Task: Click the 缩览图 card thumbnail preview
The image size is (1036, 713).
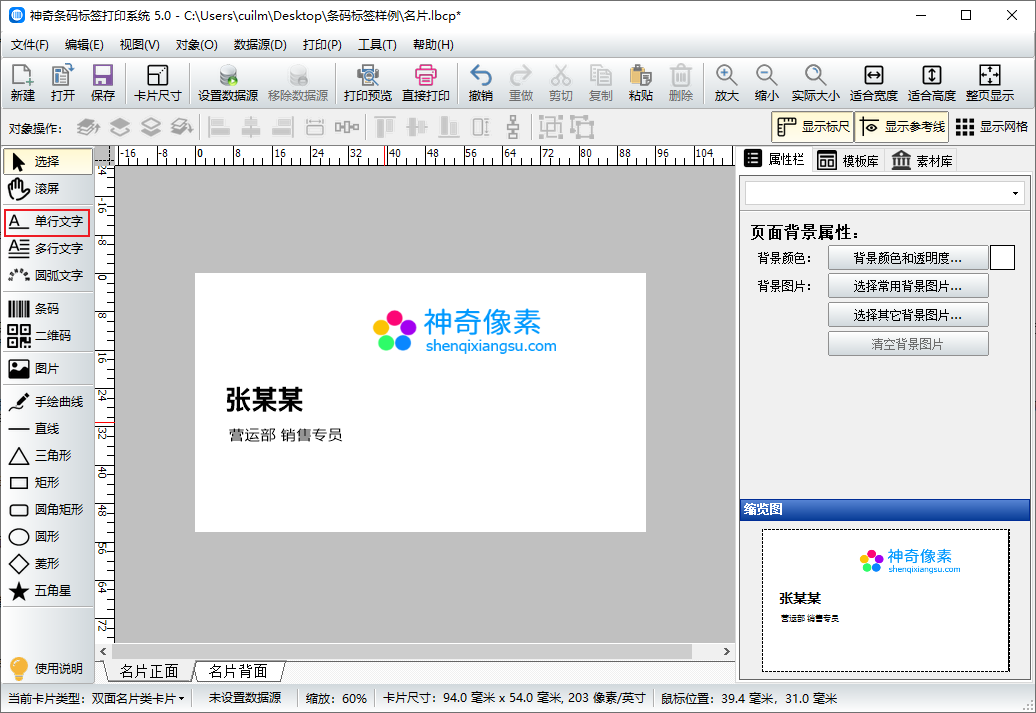Action: click(885, 600)
